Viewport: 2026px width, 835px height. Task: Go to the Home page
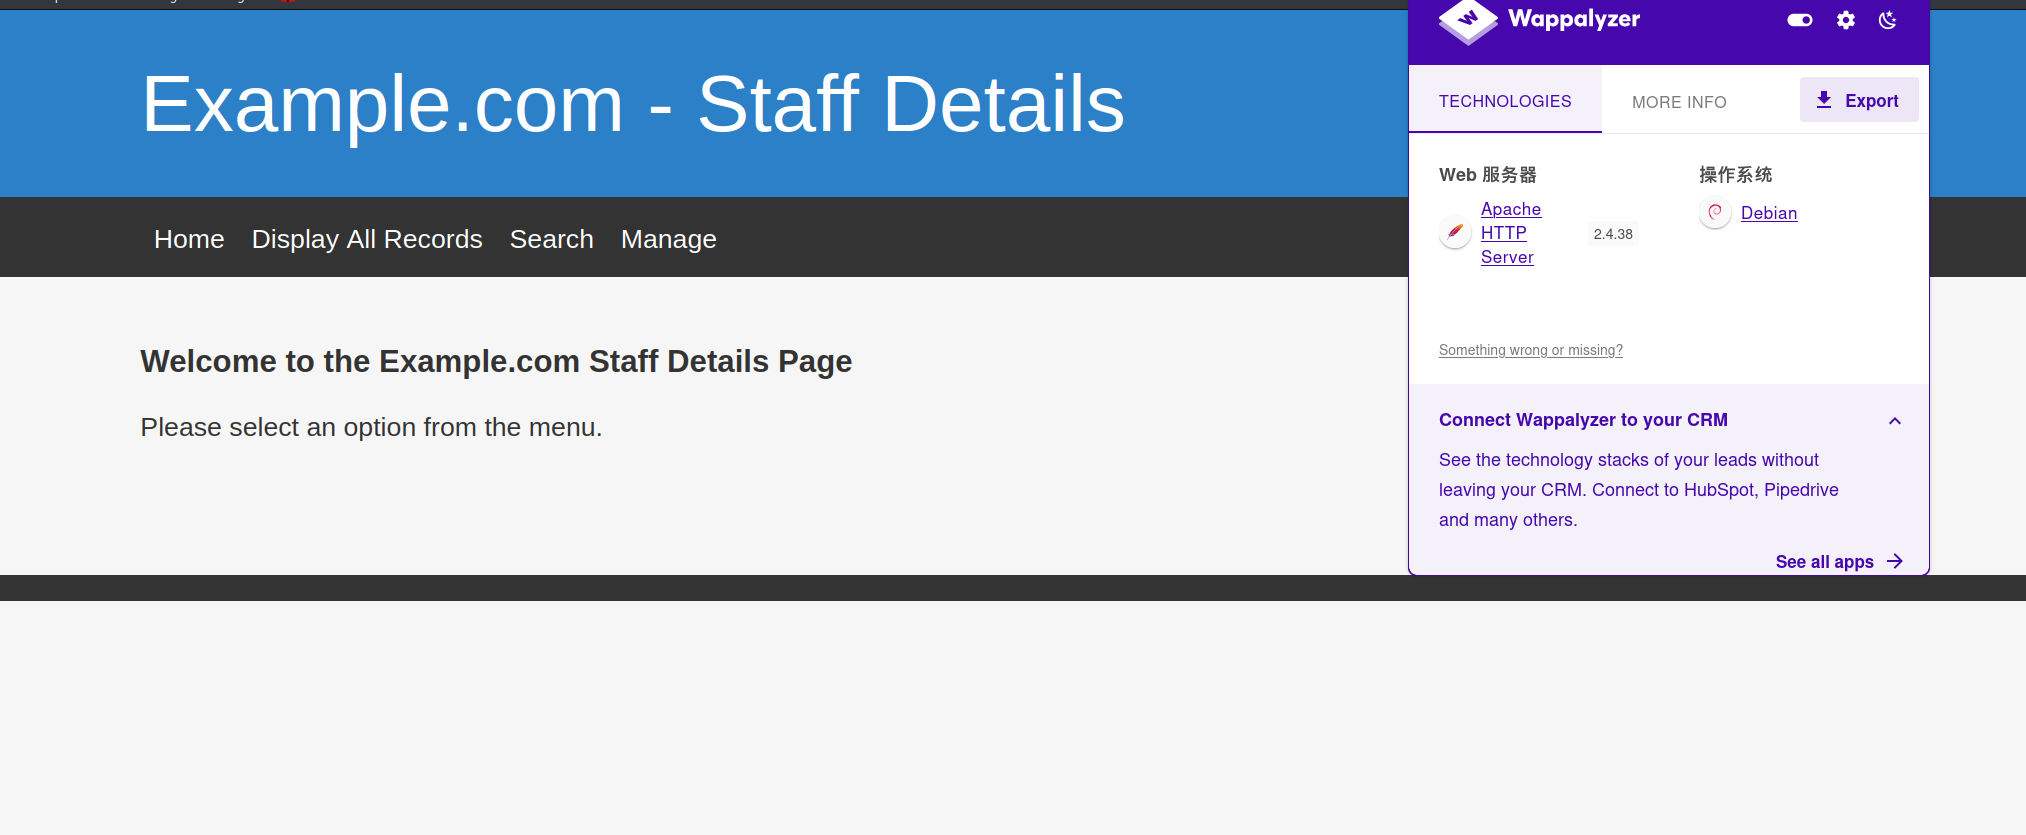point(189,239)
